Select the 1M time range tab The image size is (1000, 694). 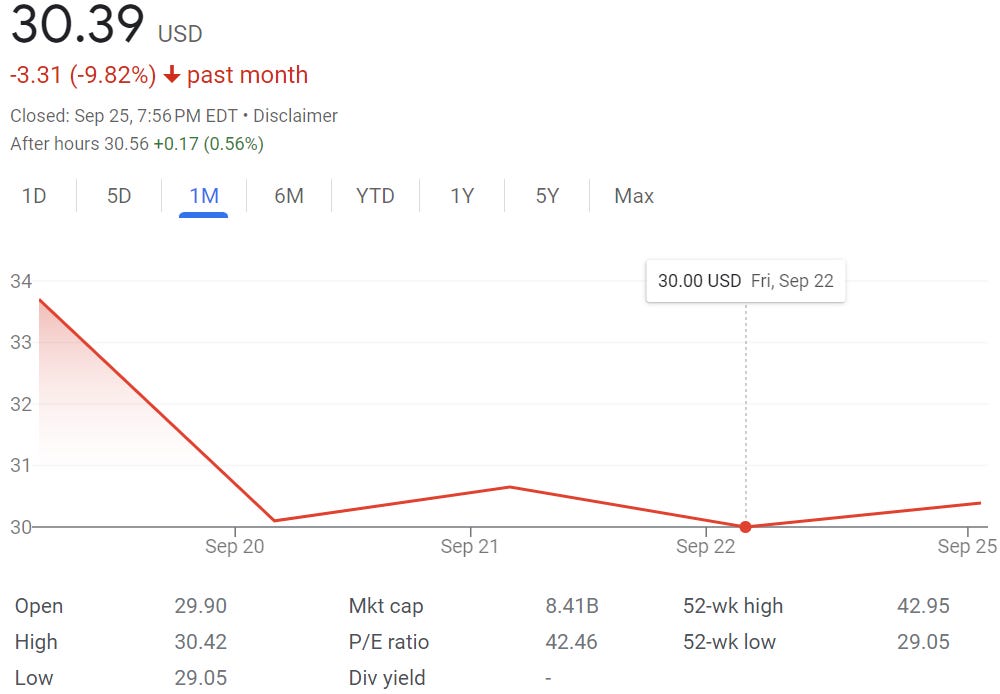point(202,196)
